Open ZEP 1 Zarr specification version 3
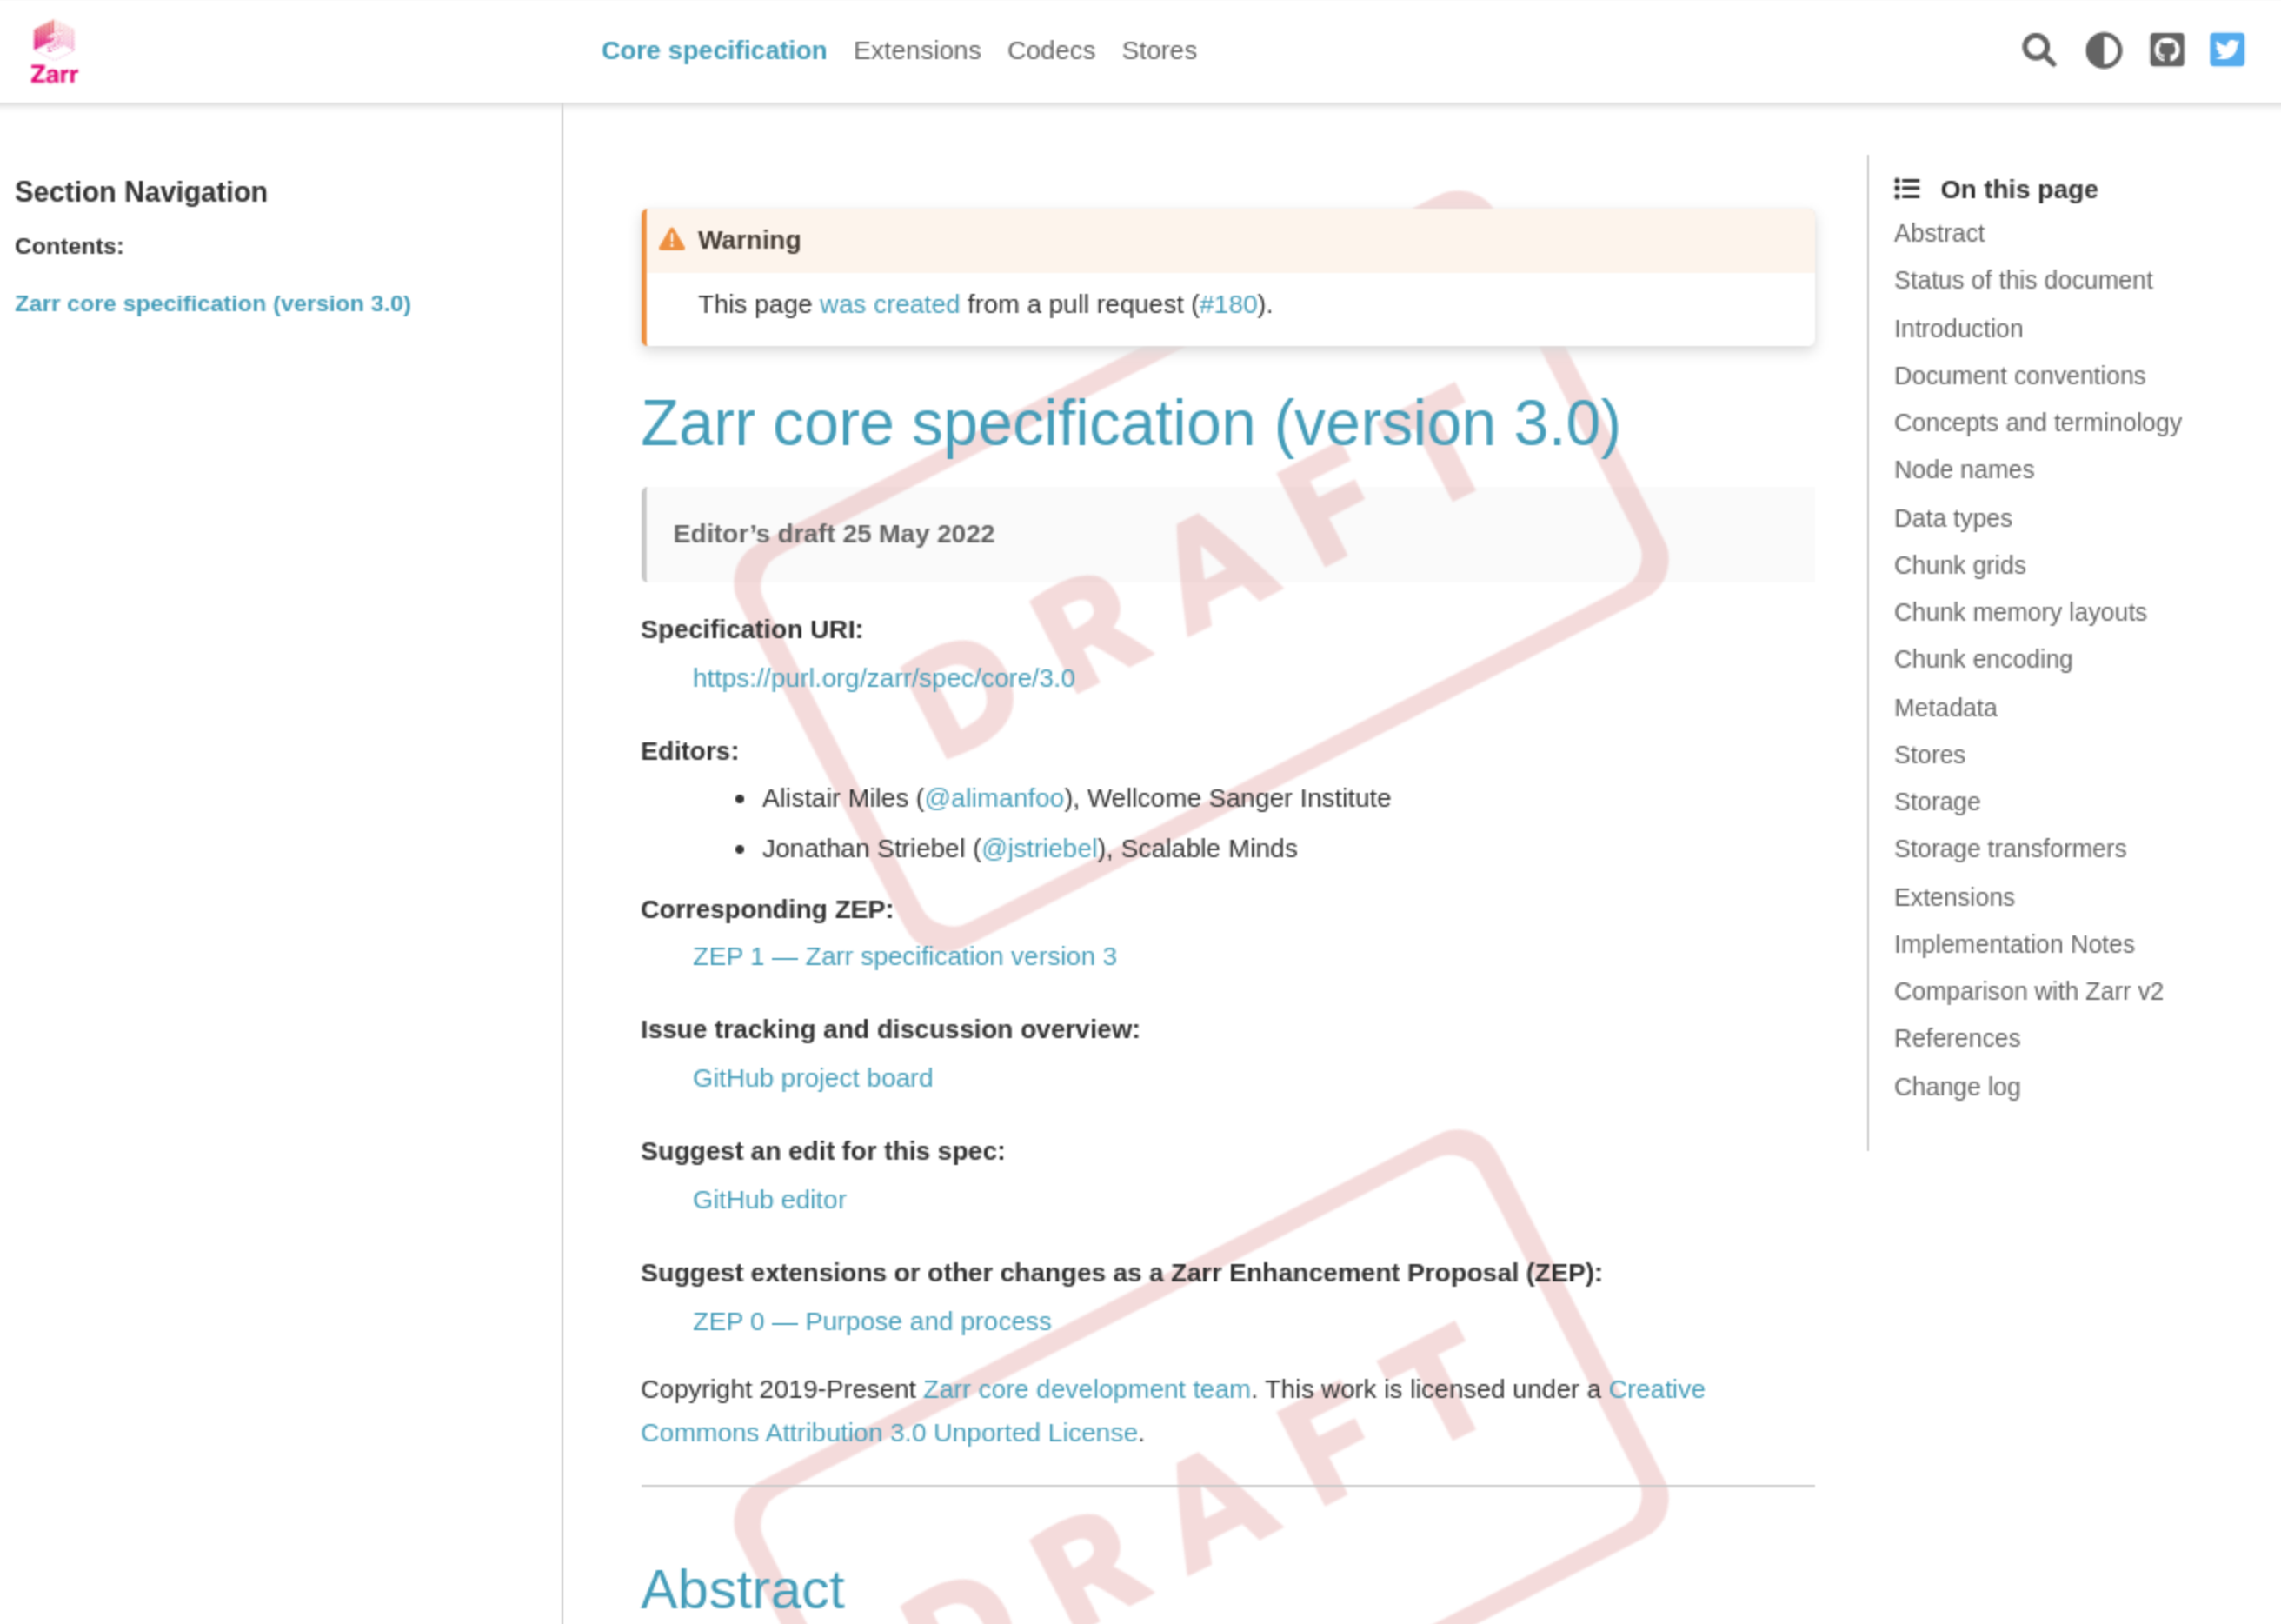Screen dimensions: 2281x1624 pyautogui.click(x=904, y=956)
